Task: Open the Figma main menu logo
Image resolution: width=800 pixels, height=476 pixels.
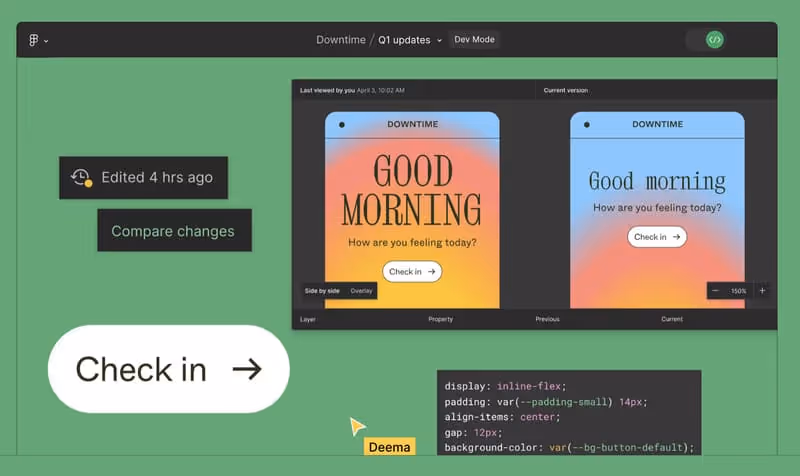Action: 34,40
